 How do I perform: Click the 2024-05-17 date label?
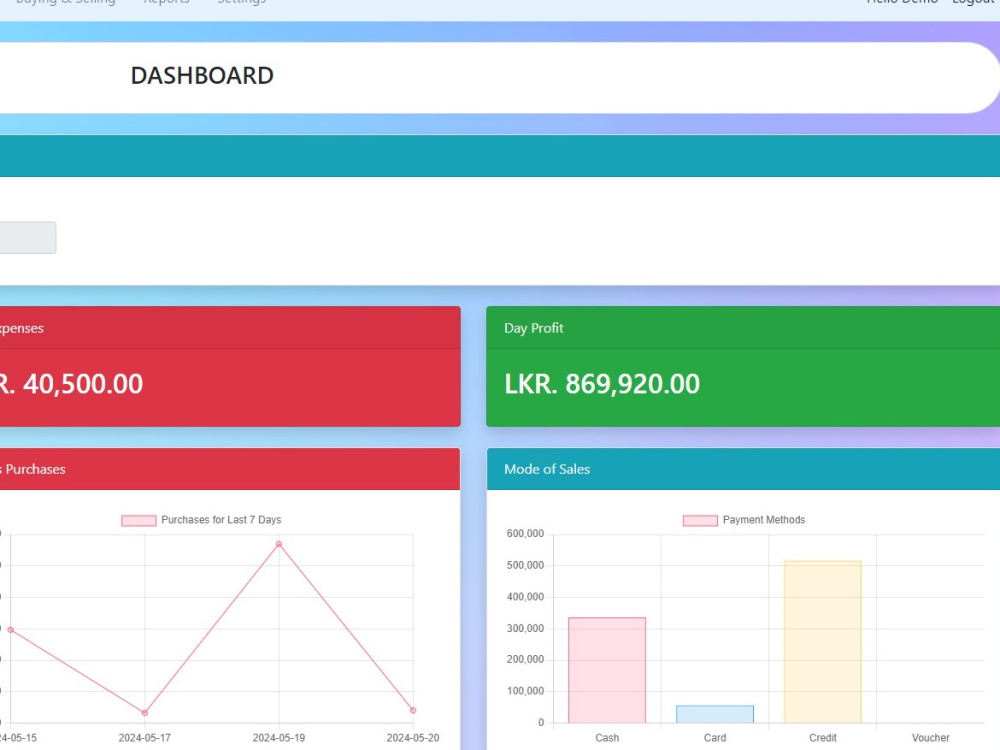145,738
